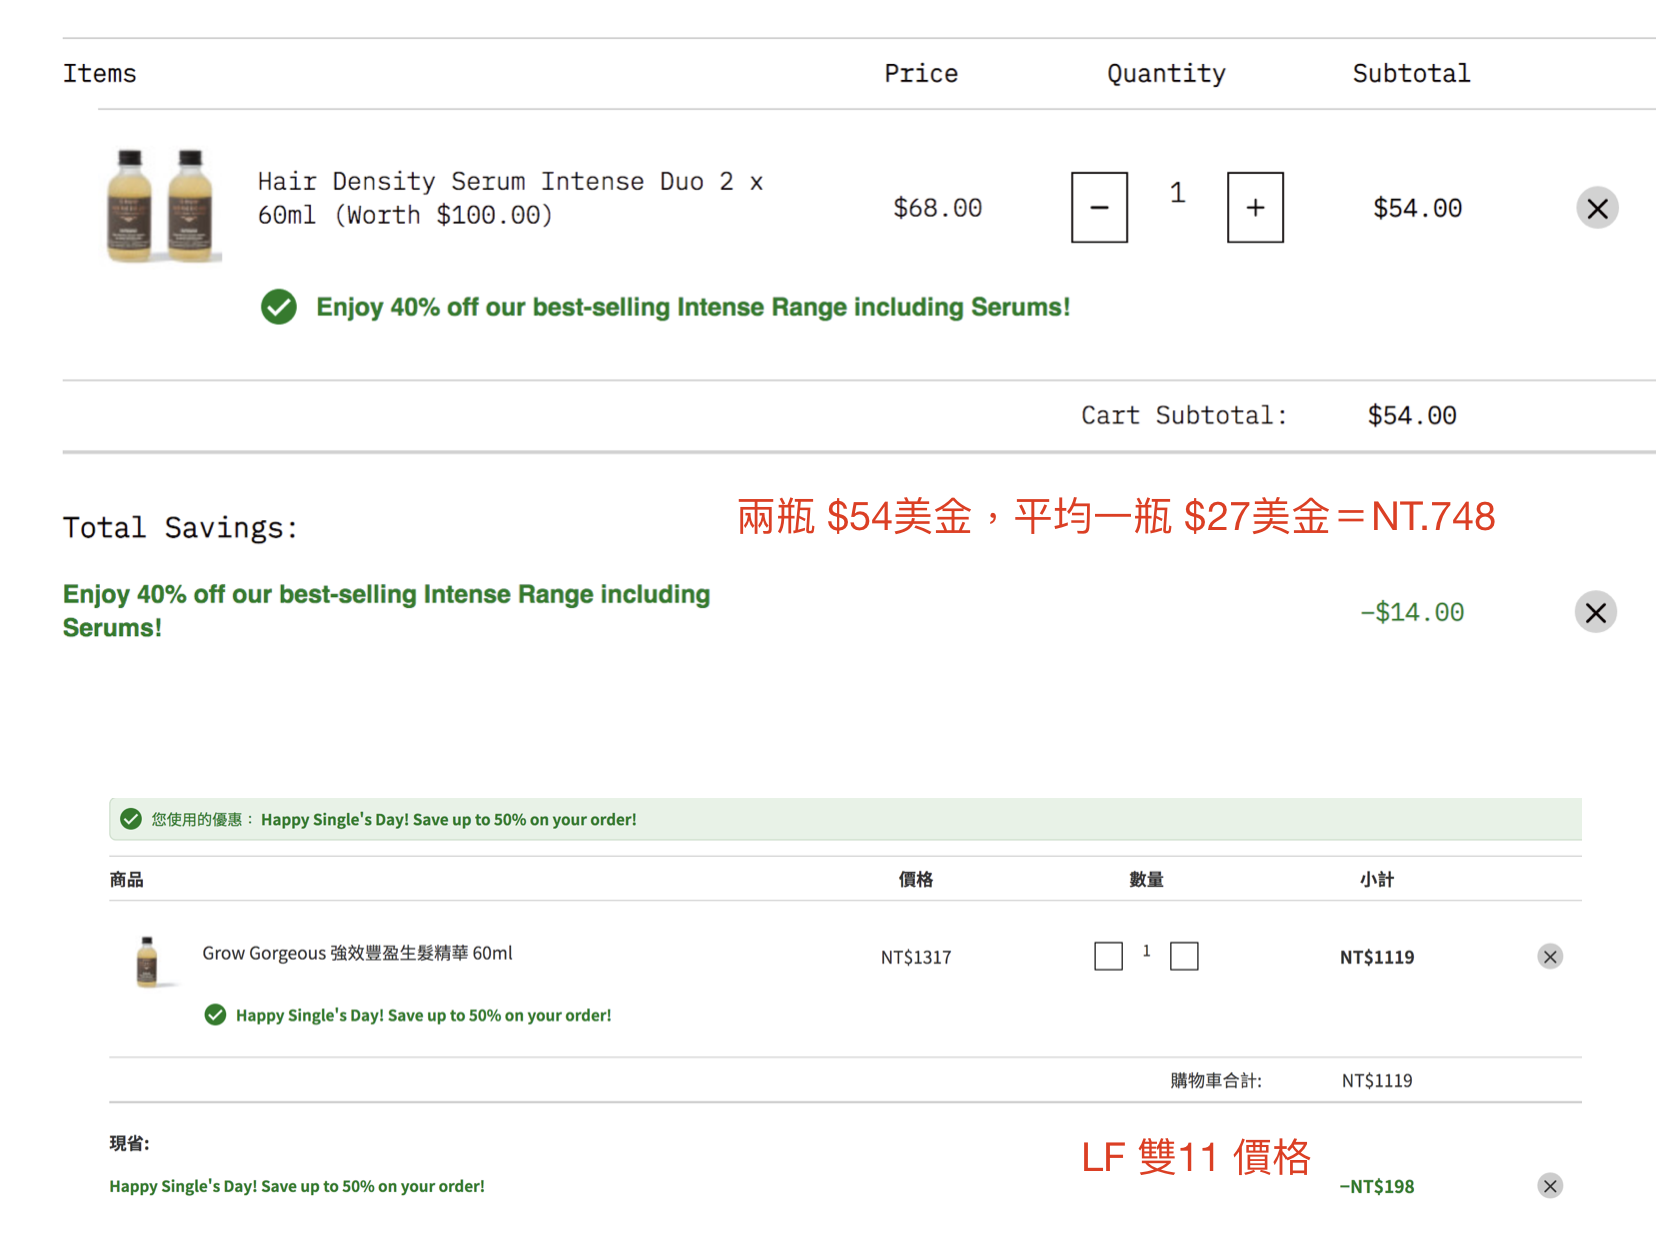The width and height of the screenshot is (1656, 1254).
Task: Click the 購物車合計 NT$1119 total
Action: [x=1377, y=1080]
